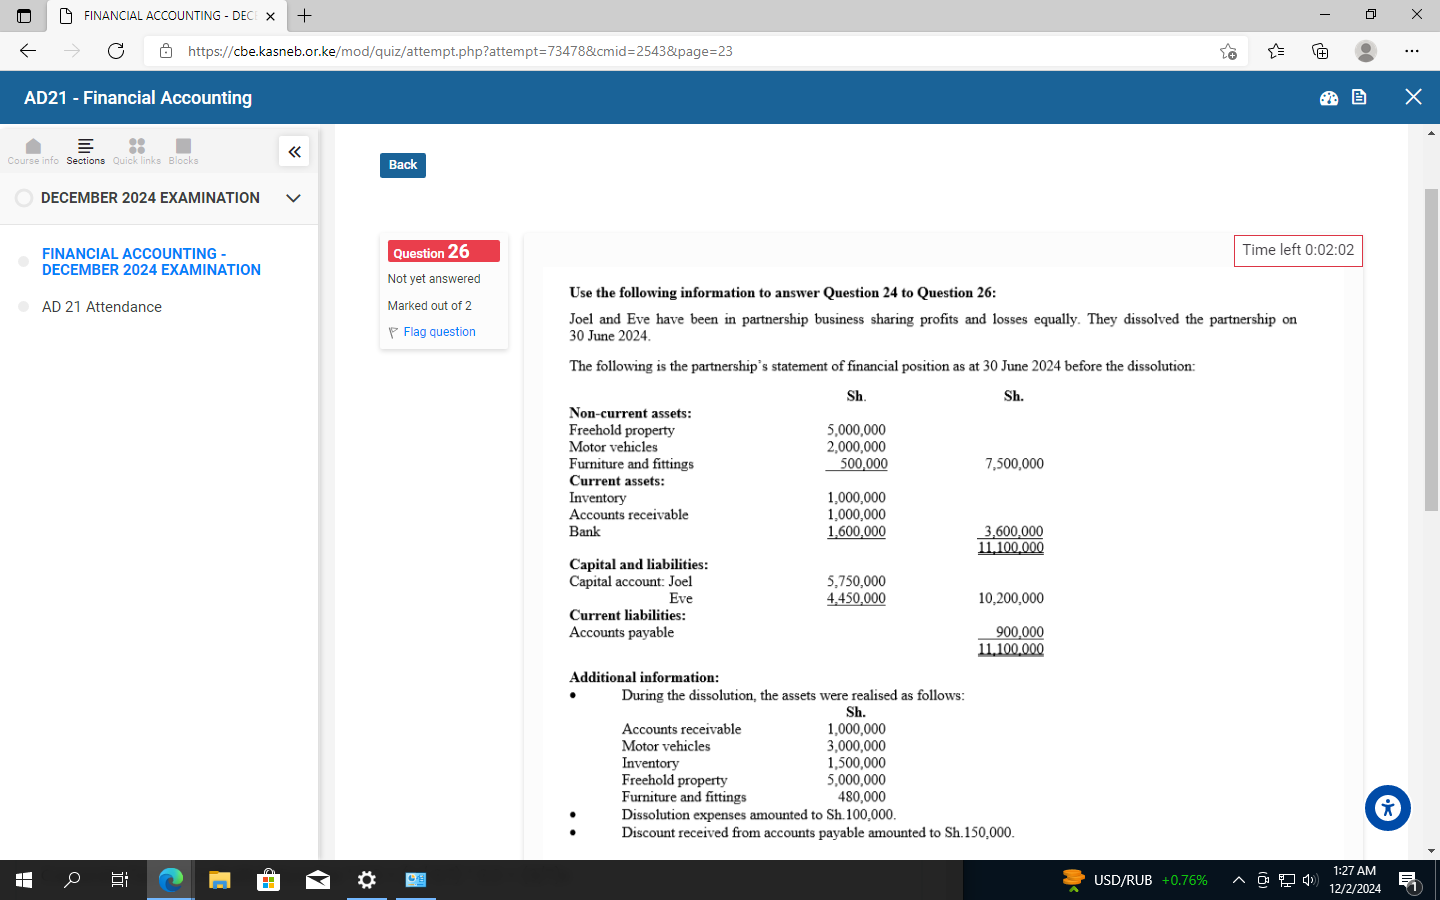Toggle completion circle for DECEMBER 2024 EXAMINATION
The height and width of the screenshot is (900, 1440).
pyautogui.click(x=24, y=198)
